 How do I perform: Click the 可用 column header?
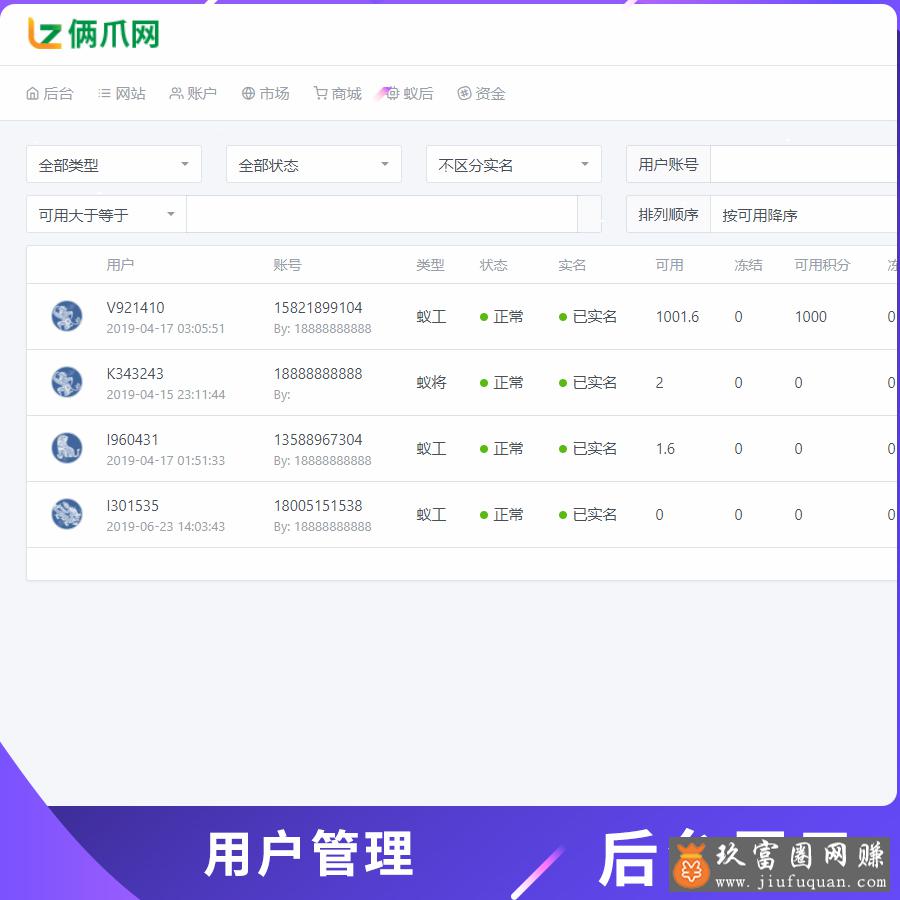coord(669,265)
